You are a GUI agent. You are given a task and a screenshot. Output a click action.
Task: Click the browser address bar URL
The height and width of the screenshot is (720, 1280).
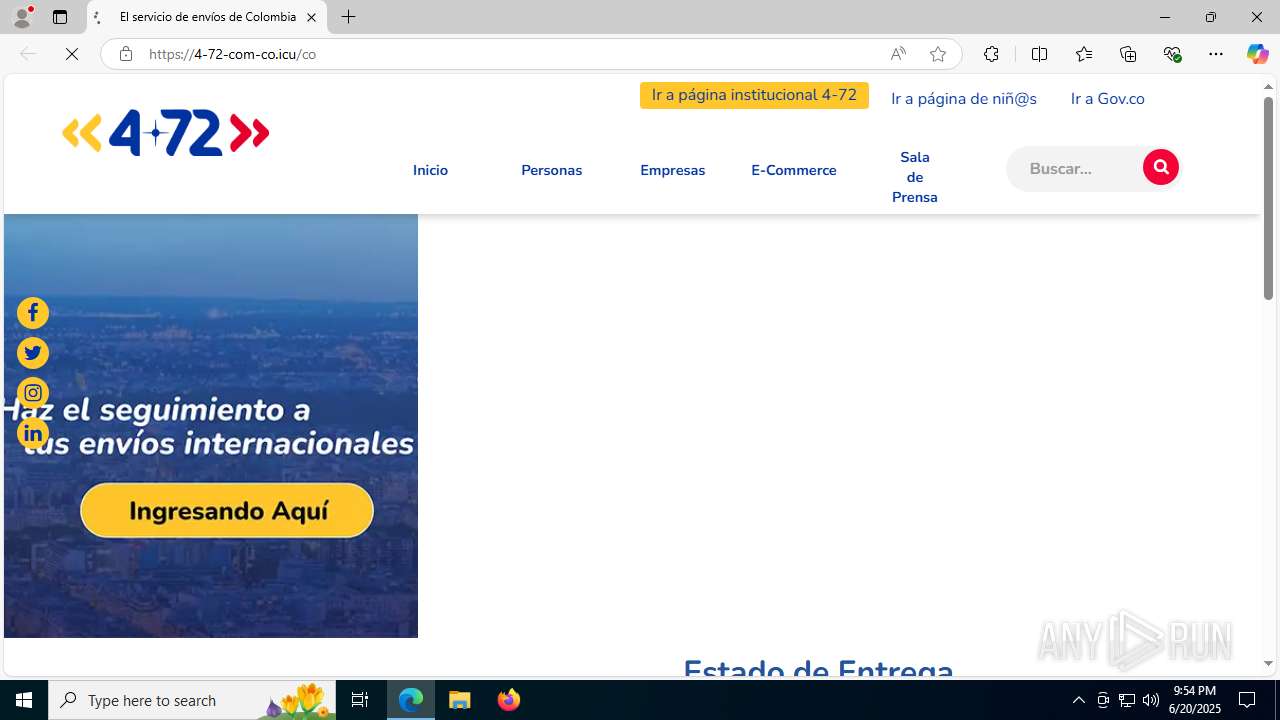232,54
